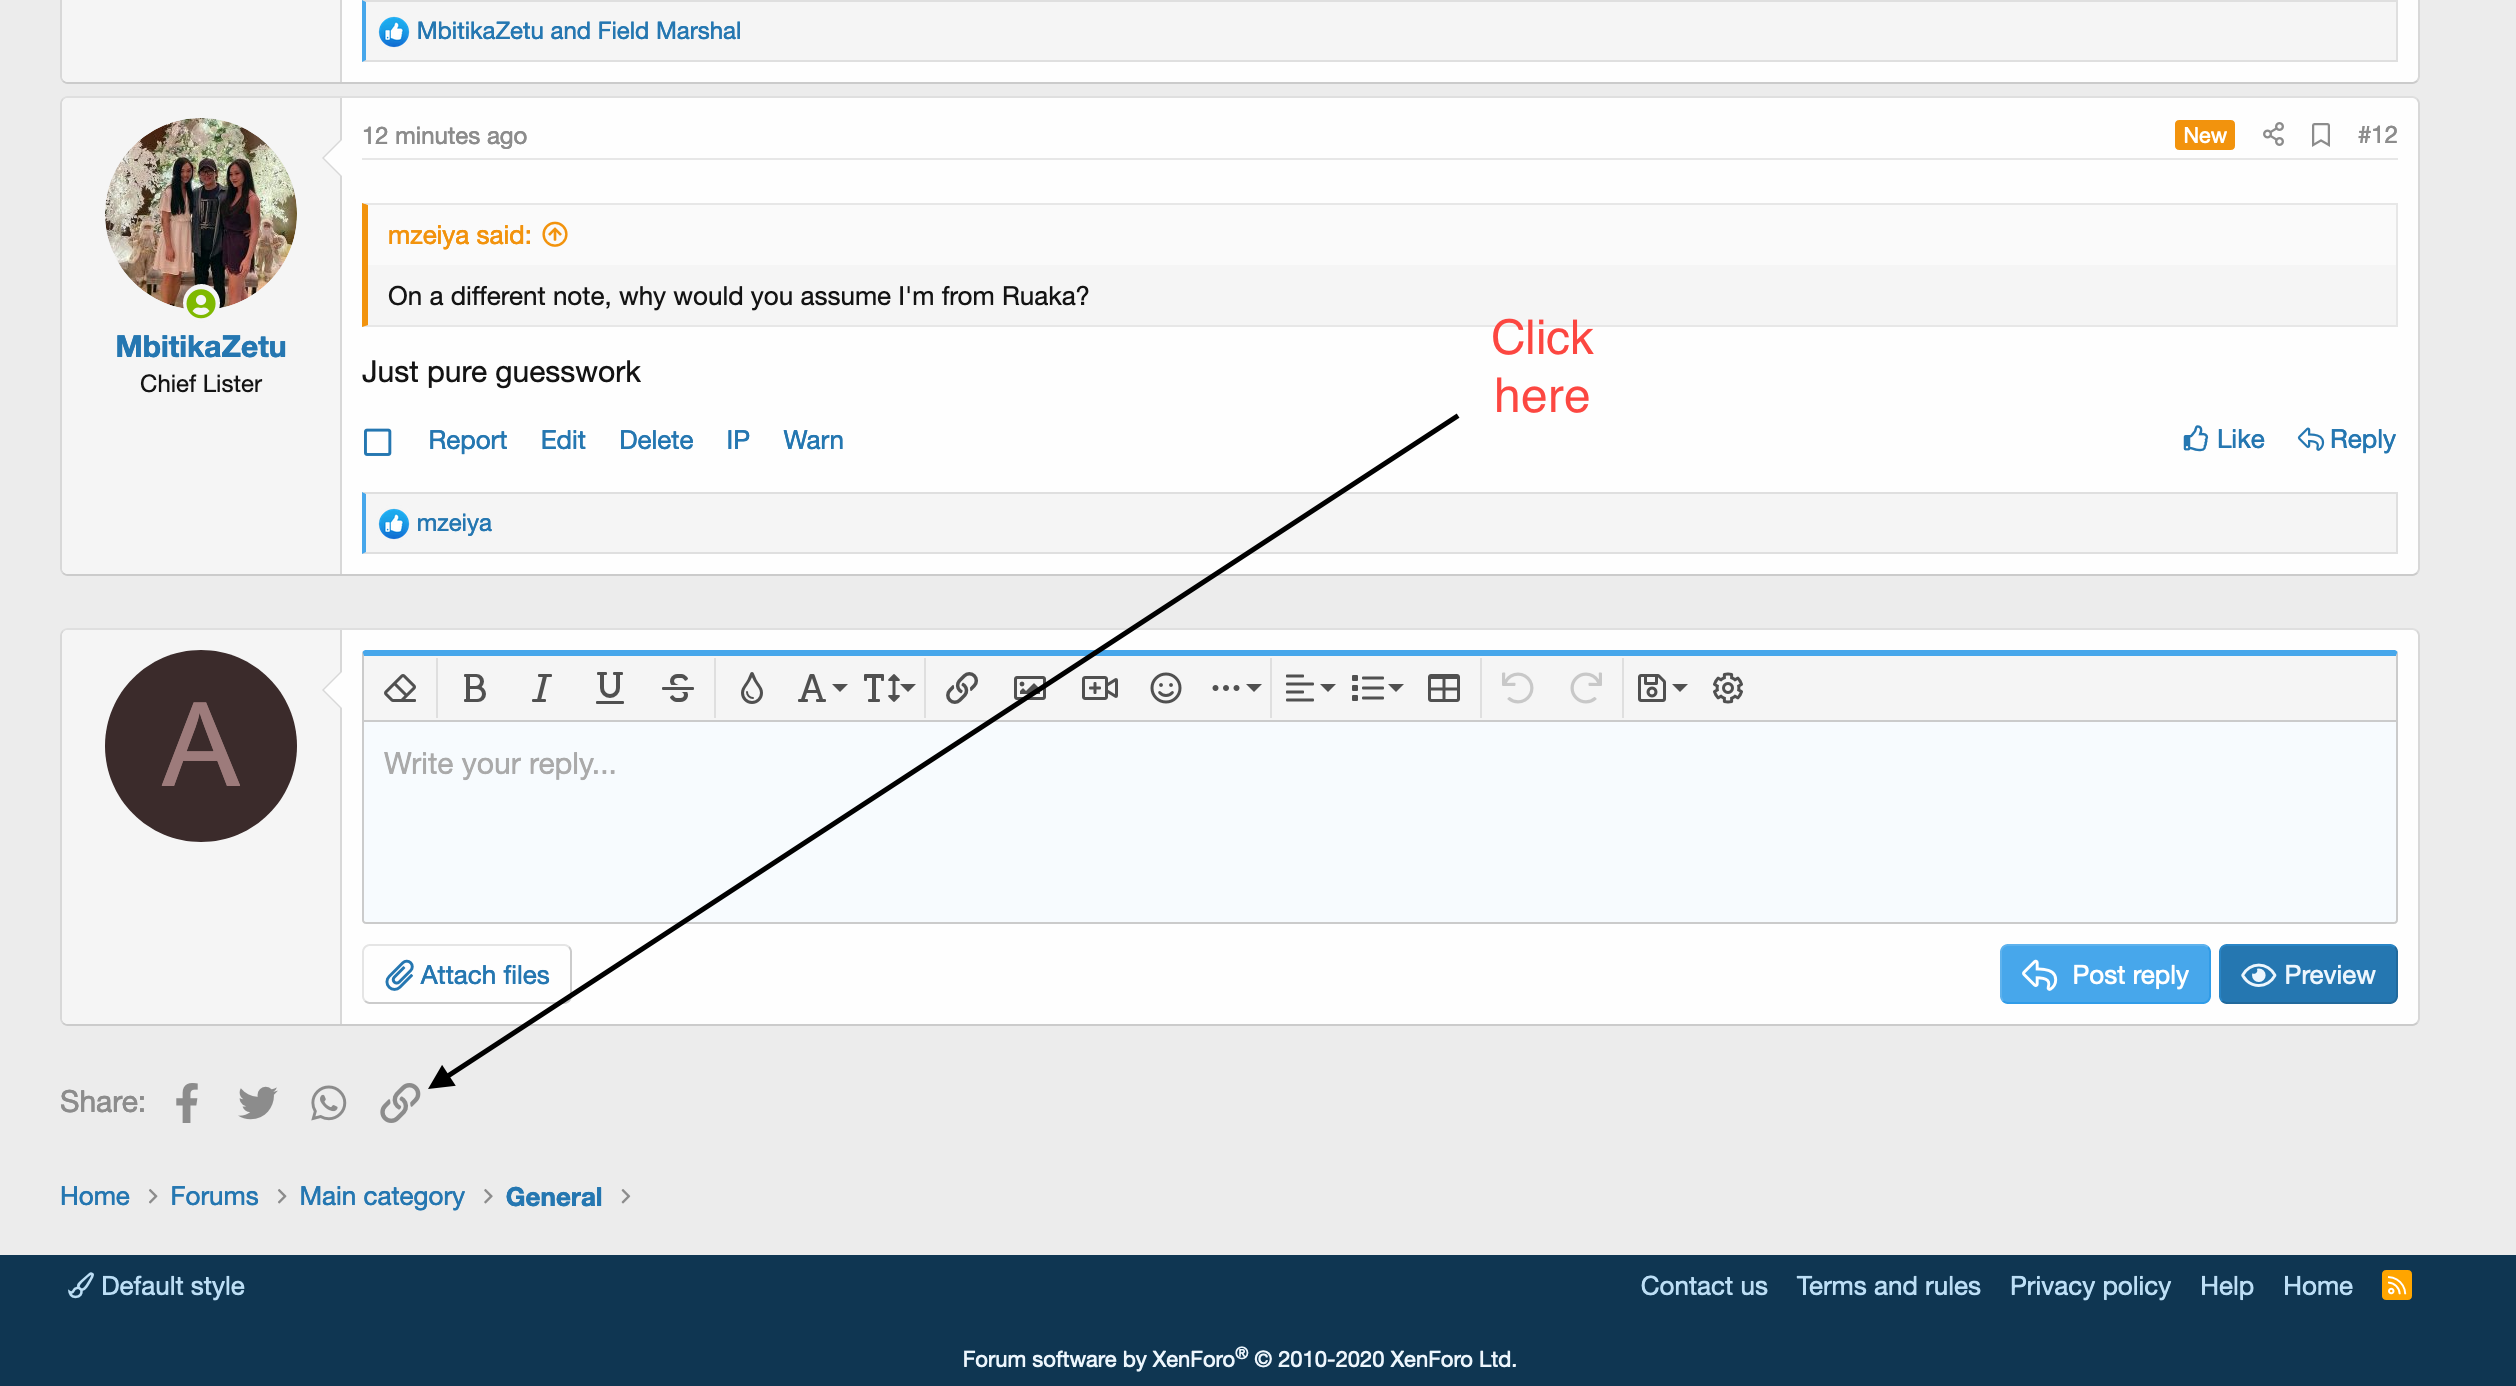The height and width of the screenshot is (1386, 2516).
Task: Click the remove formatting eraser icon
Action: [400, 688]
